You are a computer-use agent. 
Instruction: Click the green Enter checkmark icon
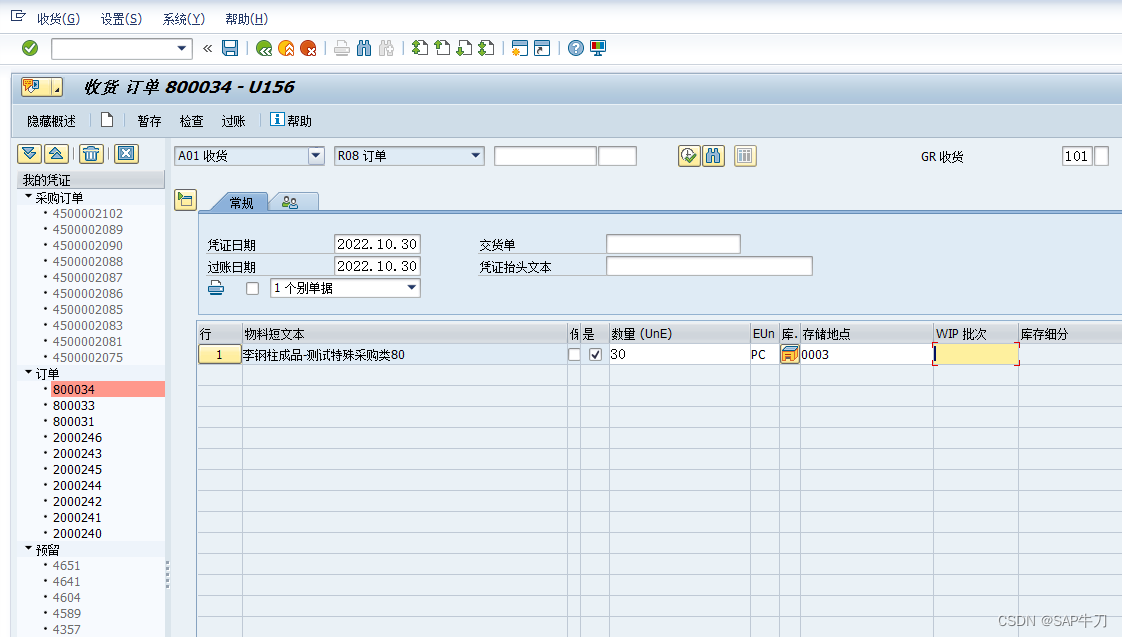(x=30, y=48)
